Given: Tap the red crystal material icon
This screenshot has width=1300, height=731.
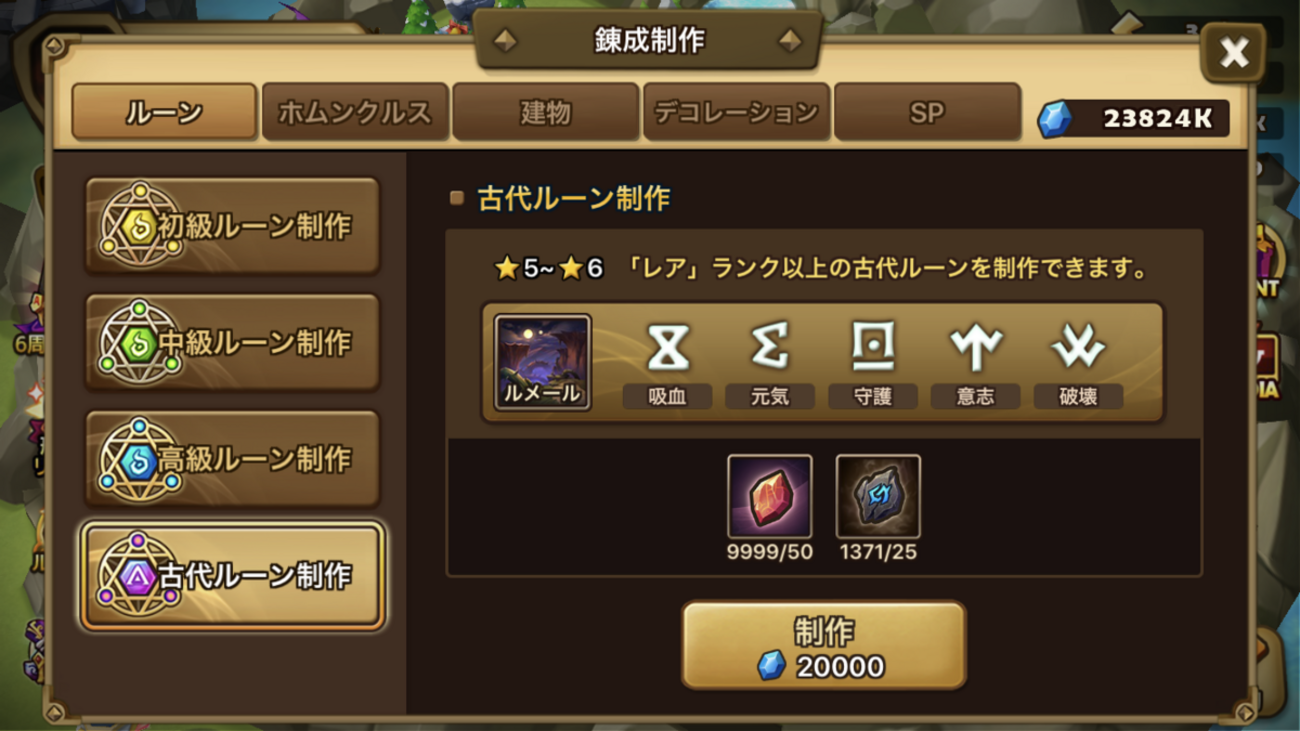Looking at the screenshot, I should (770, 497).
